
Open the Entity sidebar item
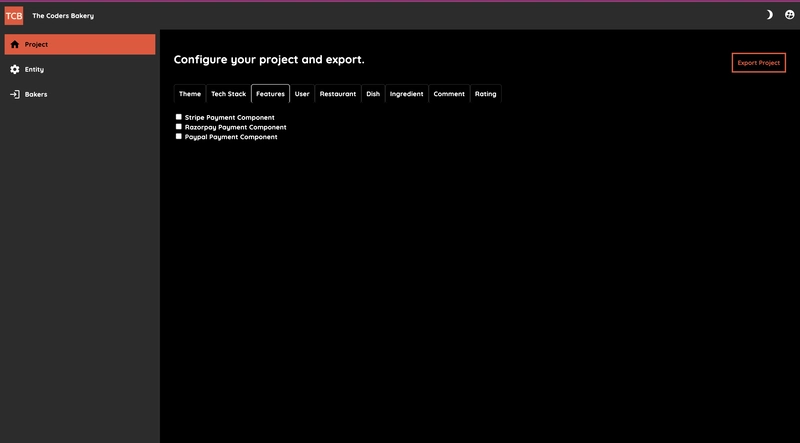click(80, 69)
